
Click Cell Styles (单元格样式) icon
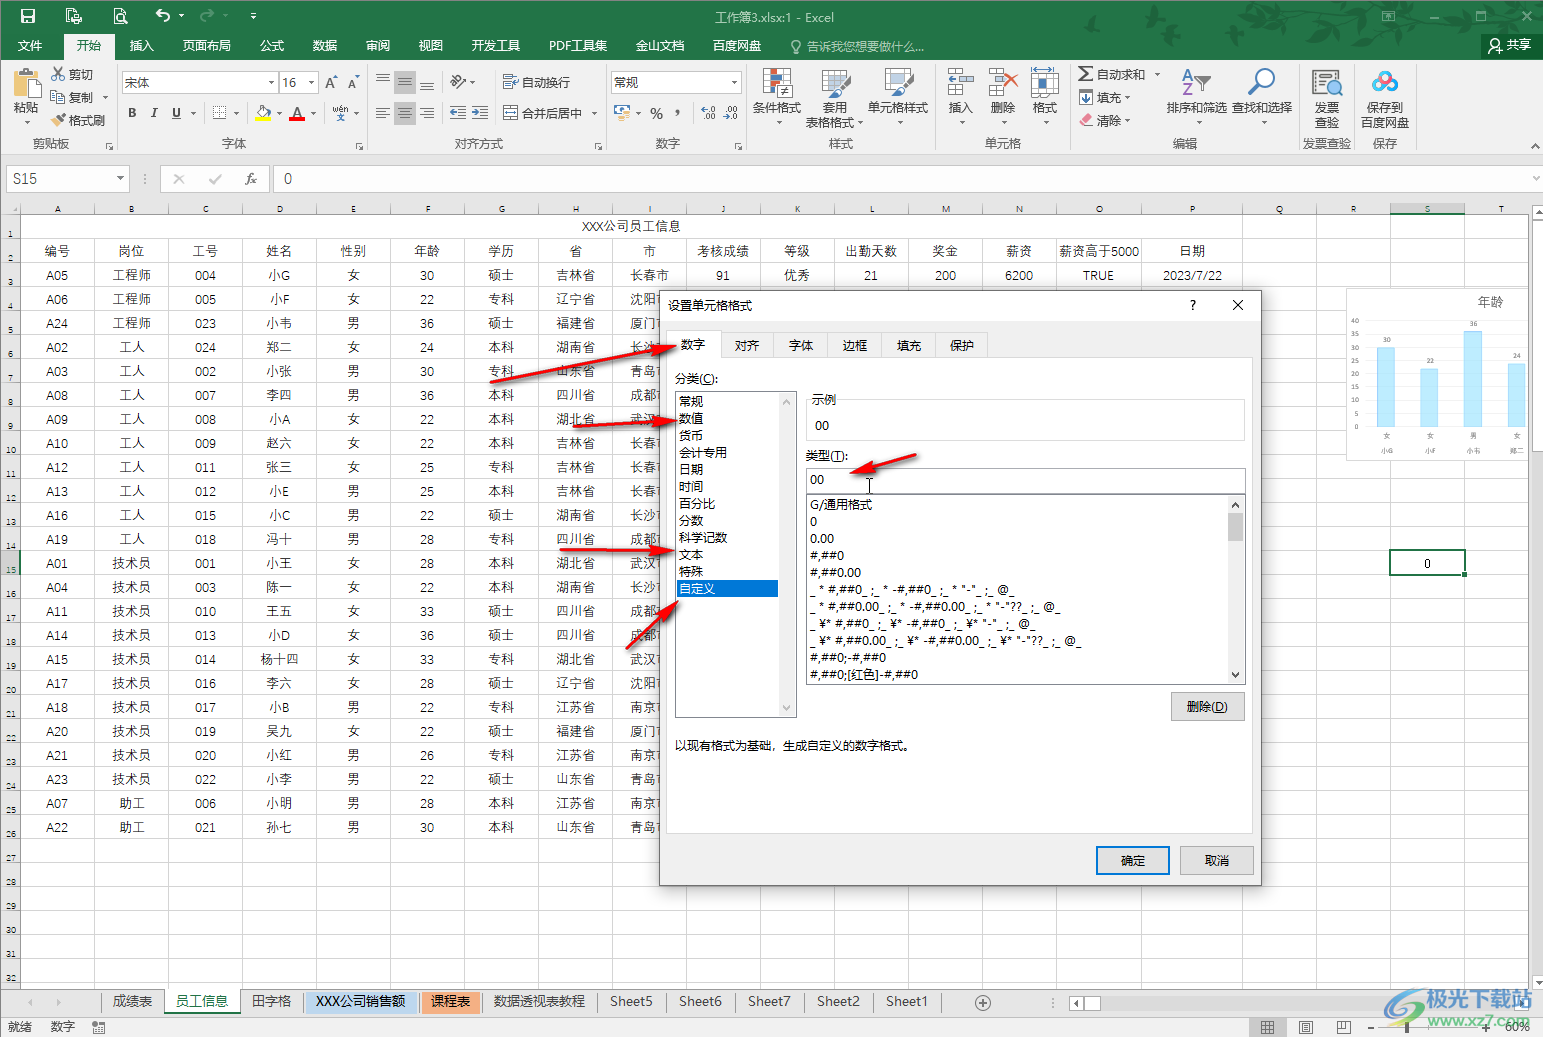[x=898, y=83]
